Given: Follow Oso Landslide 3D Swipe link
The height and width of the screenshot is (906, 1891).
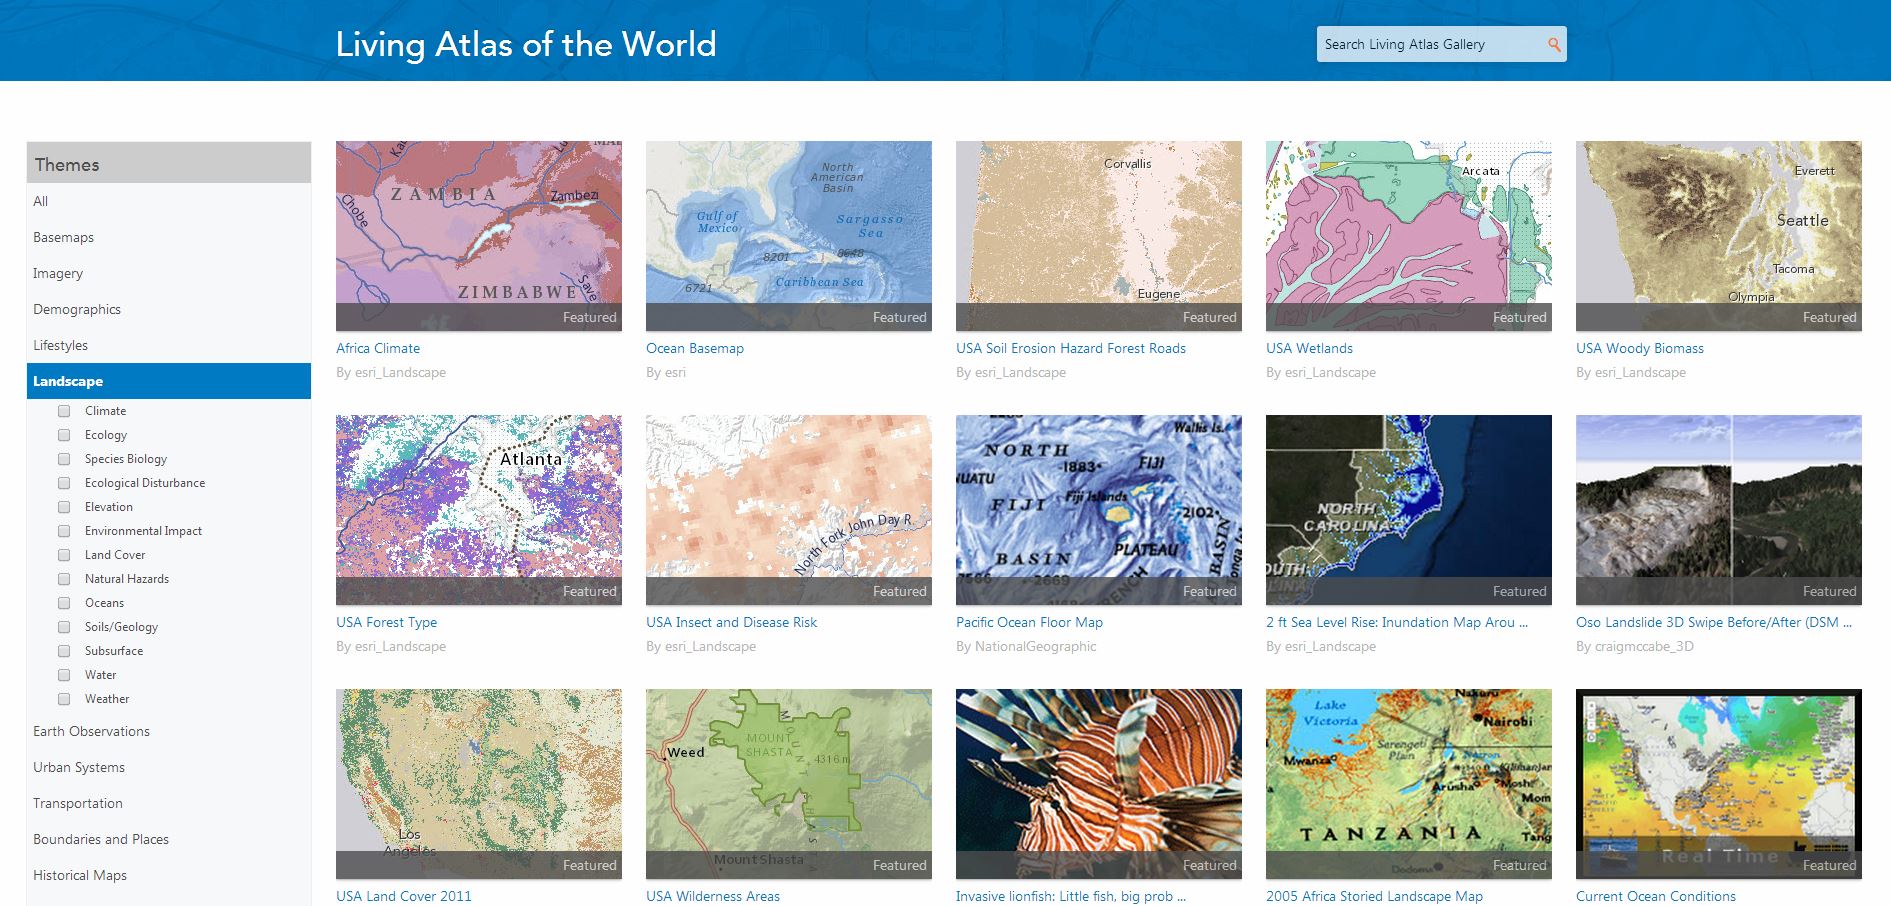Looking at the screenshot, I should tap(1714, 622).
